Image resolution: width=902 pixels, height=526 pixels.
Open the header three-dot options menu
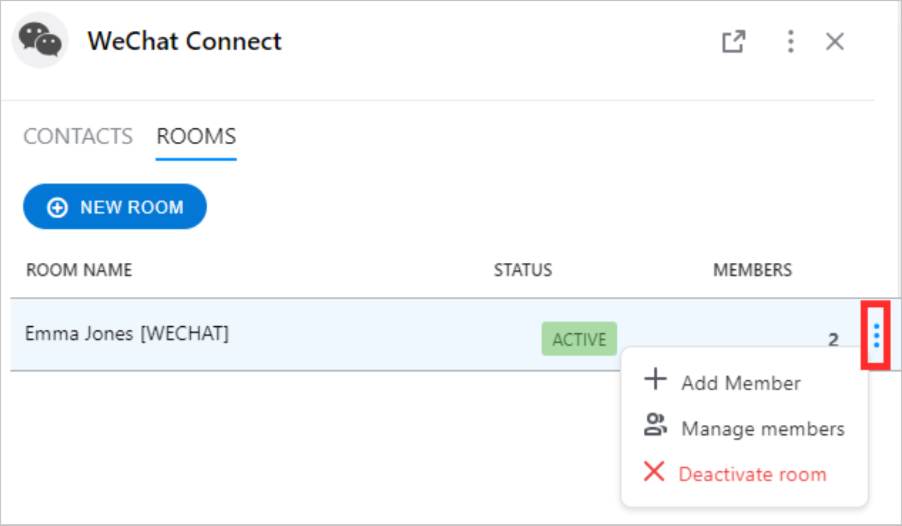pos(790,41)
